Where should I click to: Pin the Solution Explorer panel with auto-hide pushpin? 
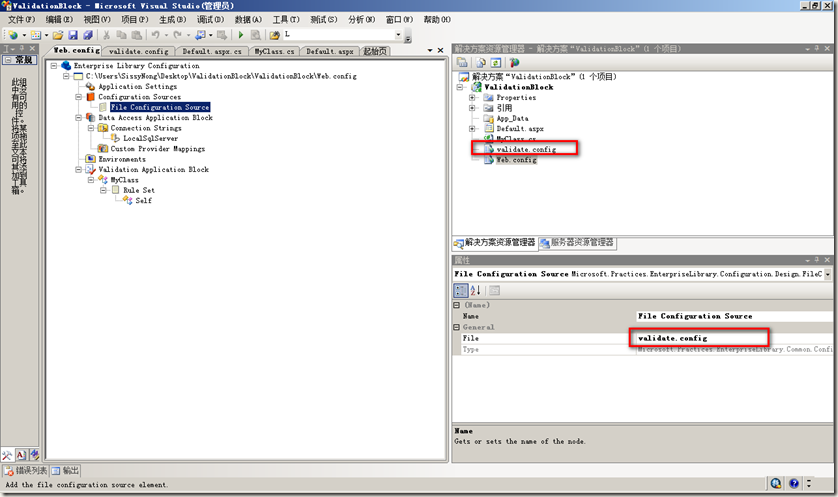tap(817, 49)
